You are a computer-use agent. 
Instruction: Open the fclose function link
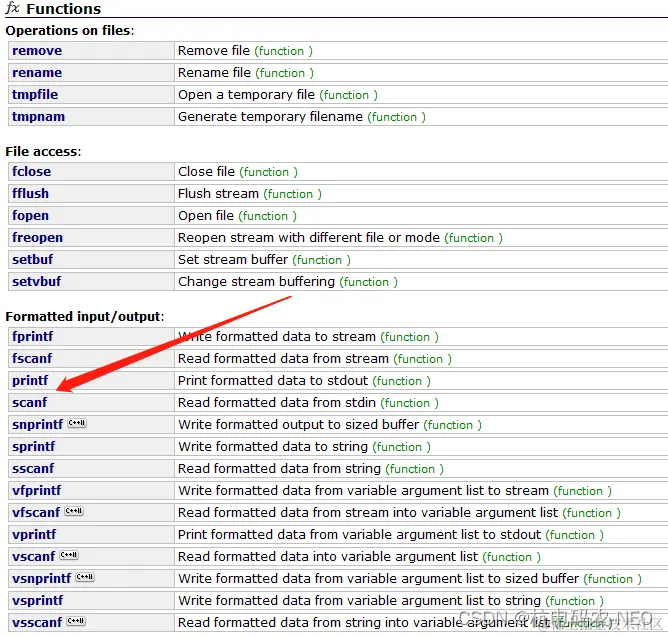click(32, 172)
